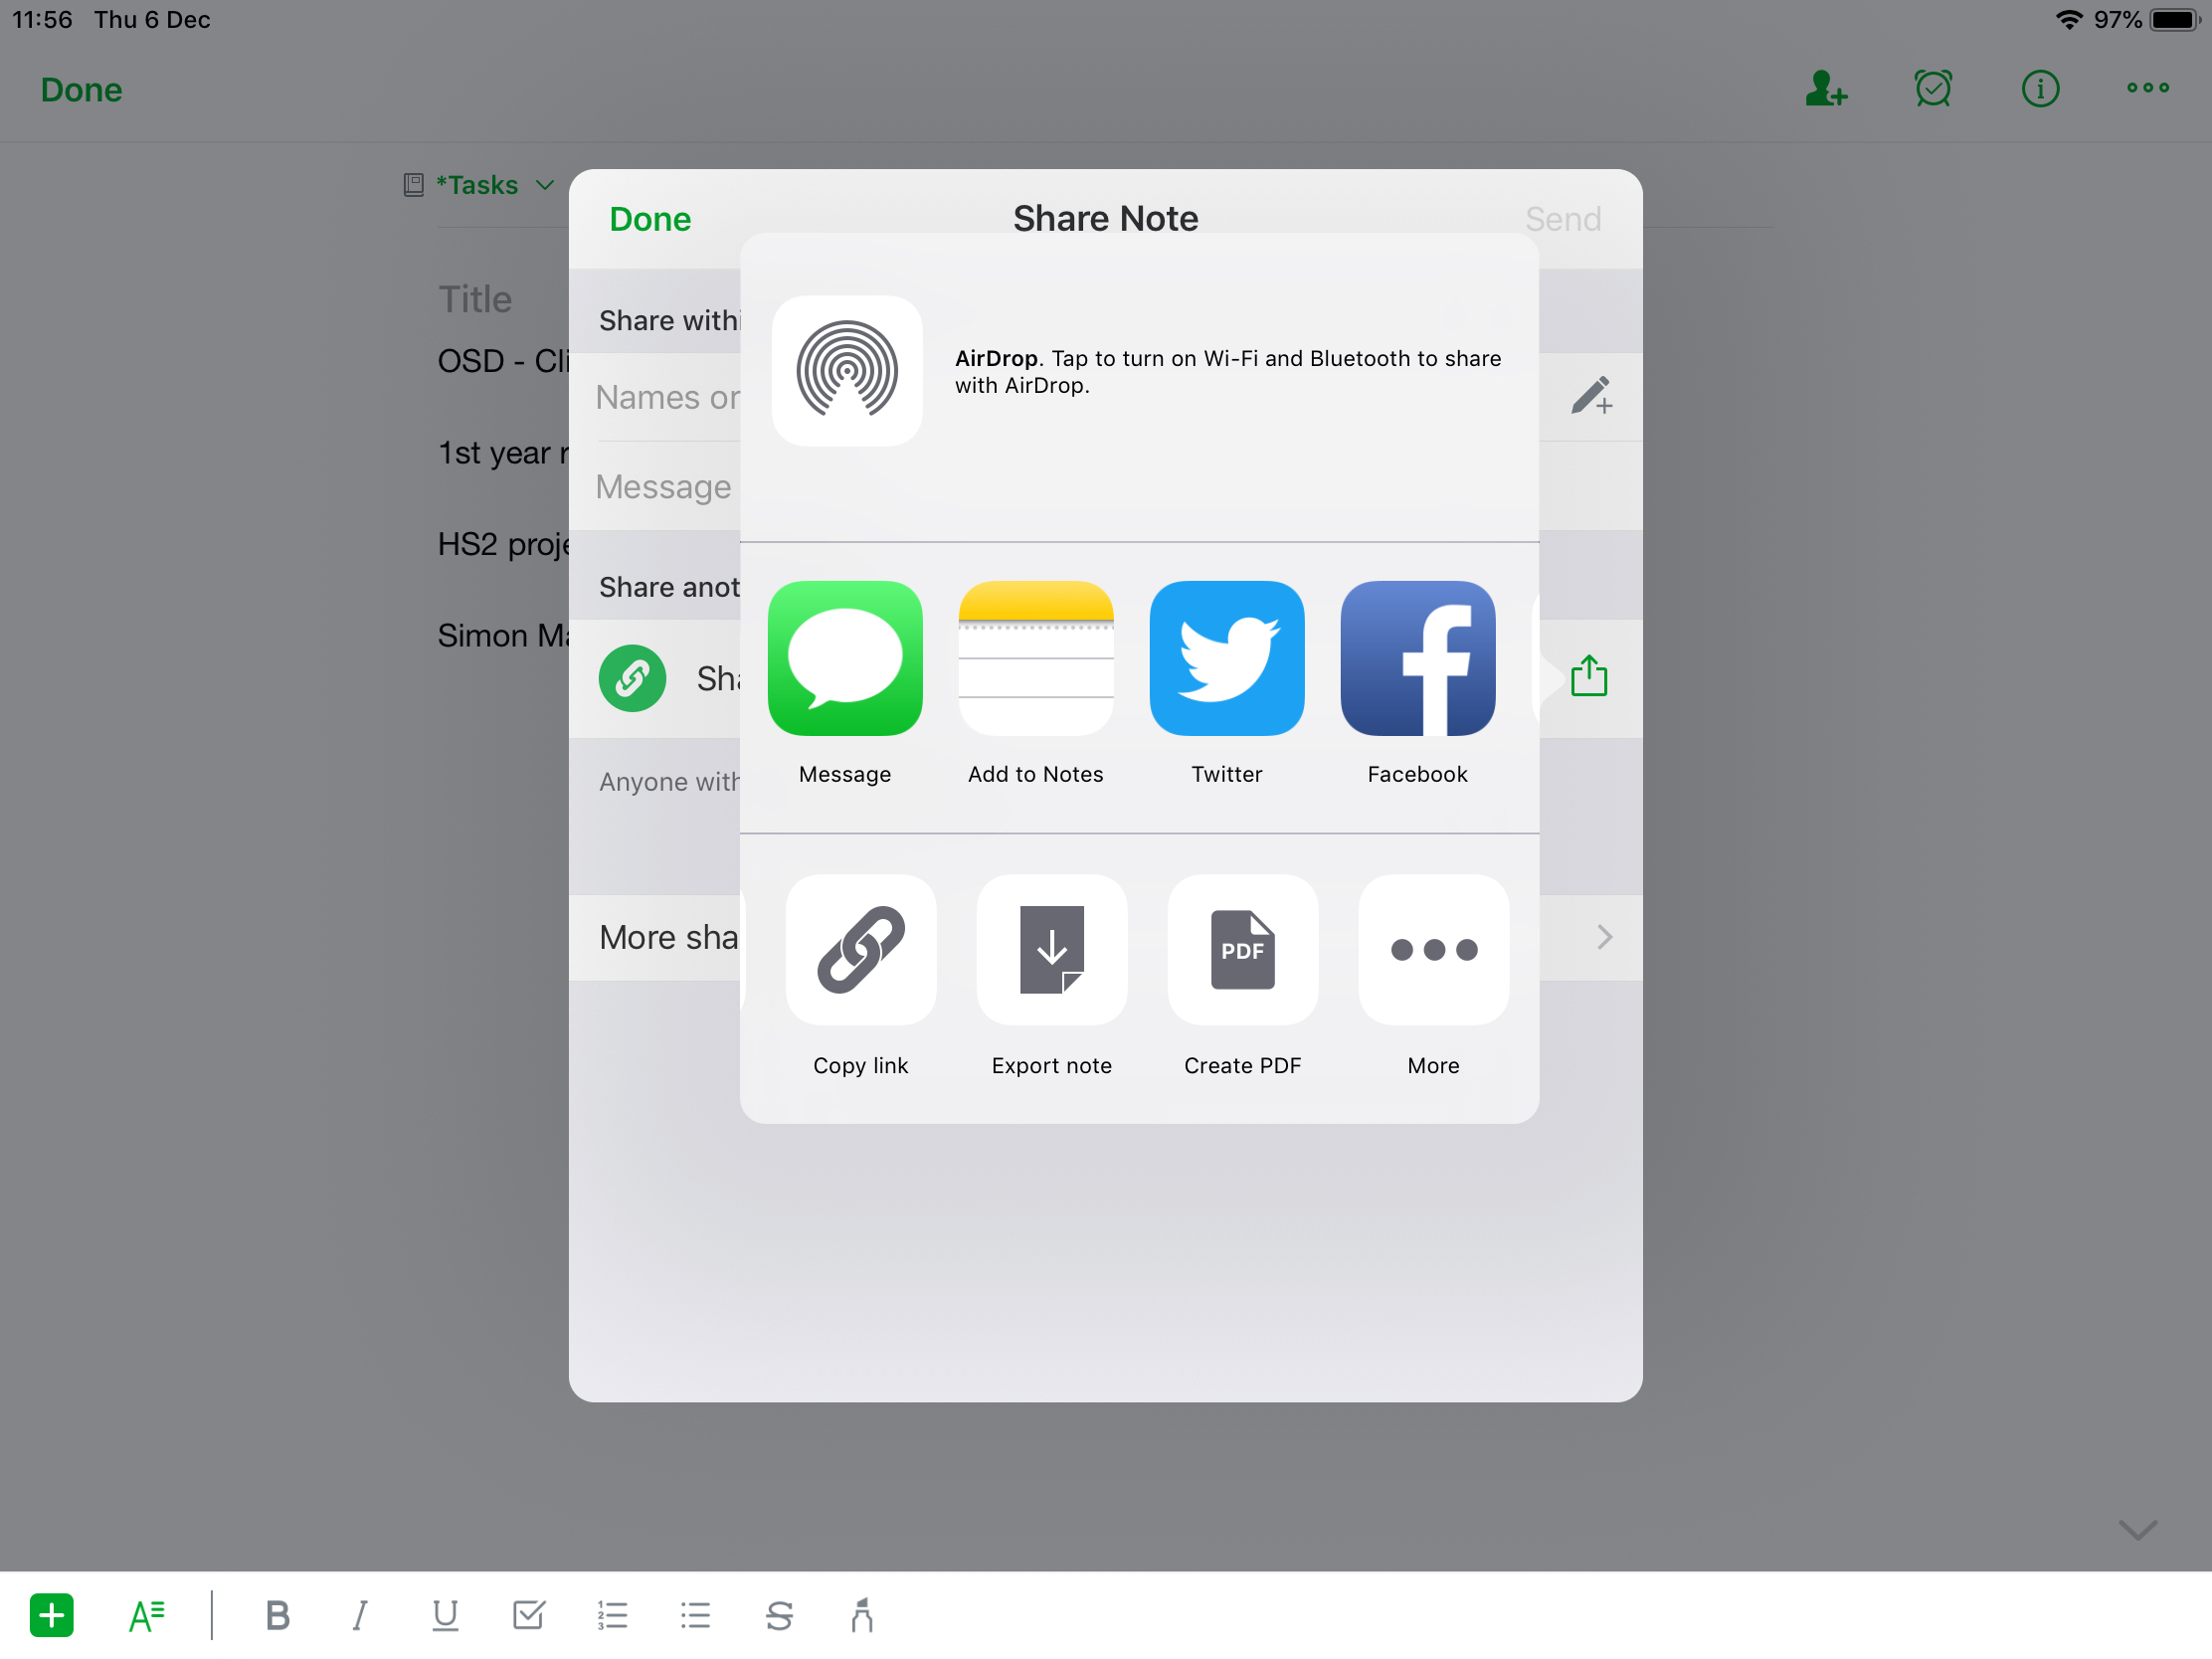Tap Send in the Share Note dialog
Viewport: 2212px width, 1659px height.
1563,219
